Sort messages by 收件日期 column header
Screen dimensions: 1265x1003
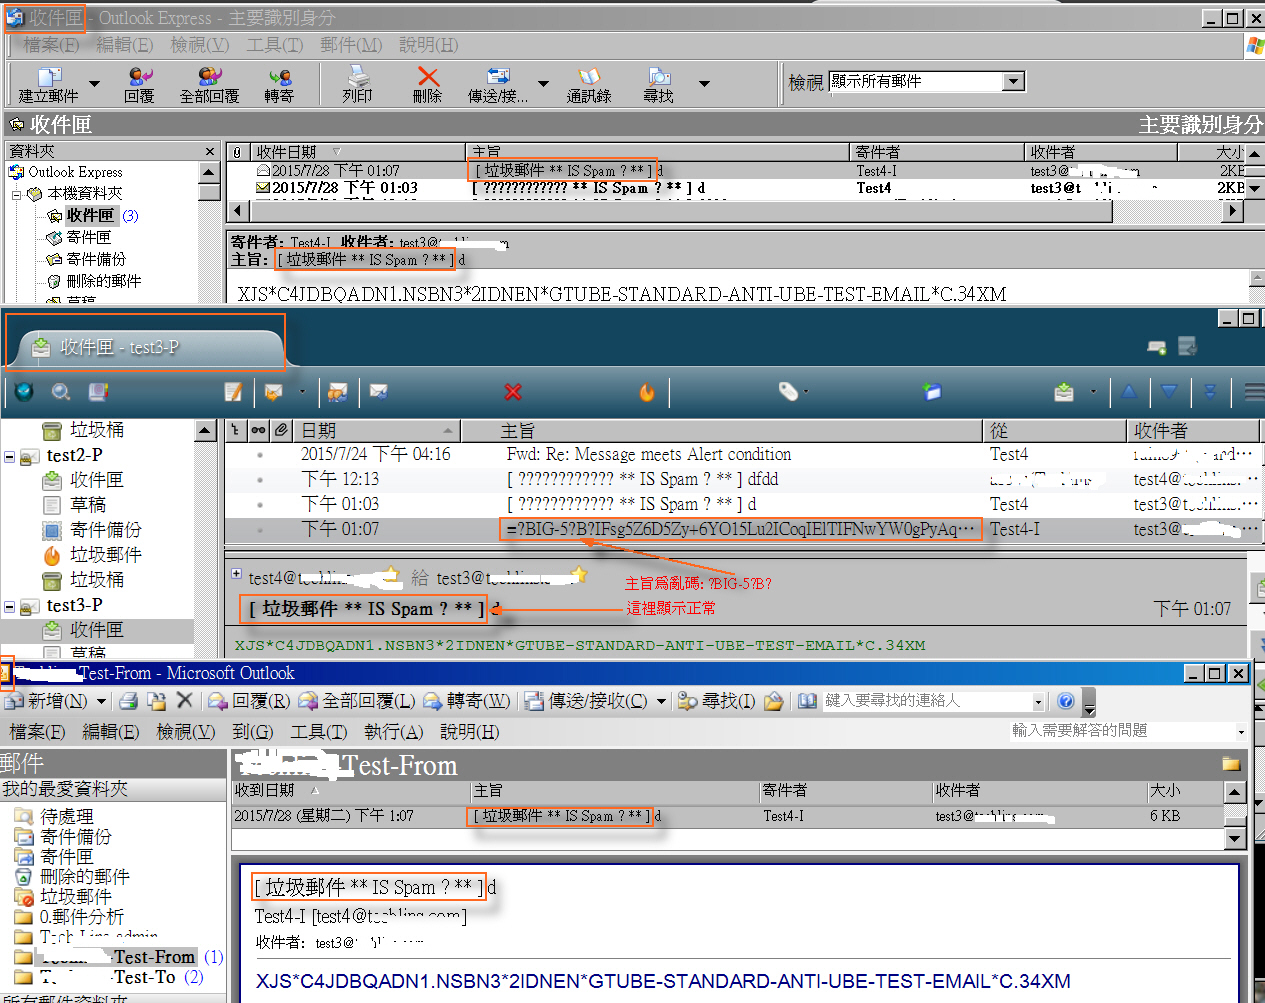point(286,152)
